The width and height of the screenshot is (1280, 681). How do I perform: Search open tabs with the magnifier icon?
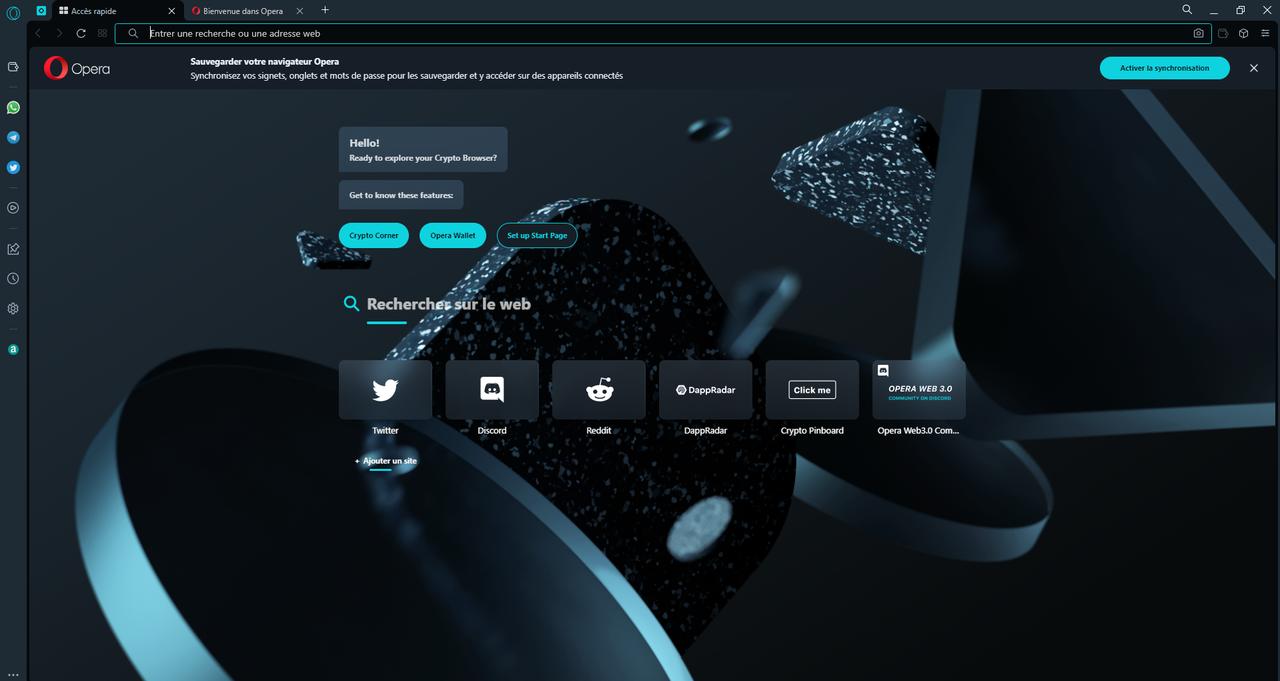pos(1186,9)
